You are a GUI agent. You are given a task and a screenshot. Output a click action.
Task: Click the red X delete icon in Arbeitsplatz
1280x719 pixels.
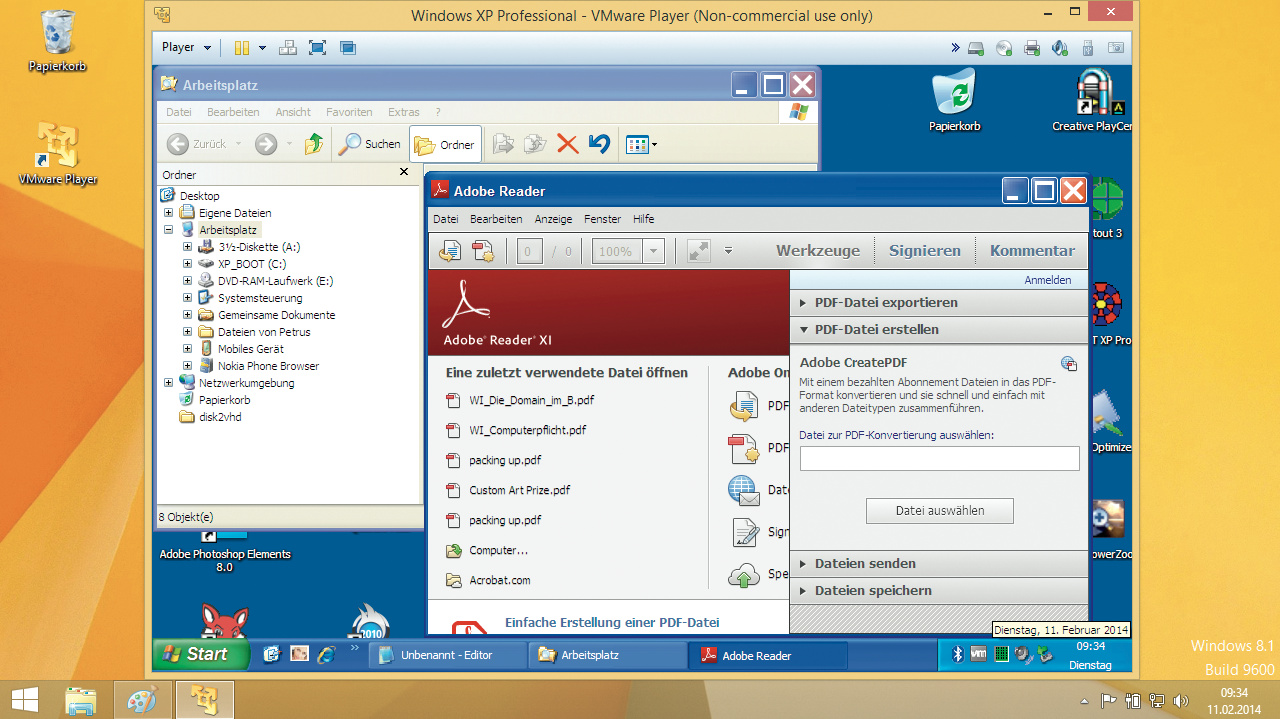[567, 144]
